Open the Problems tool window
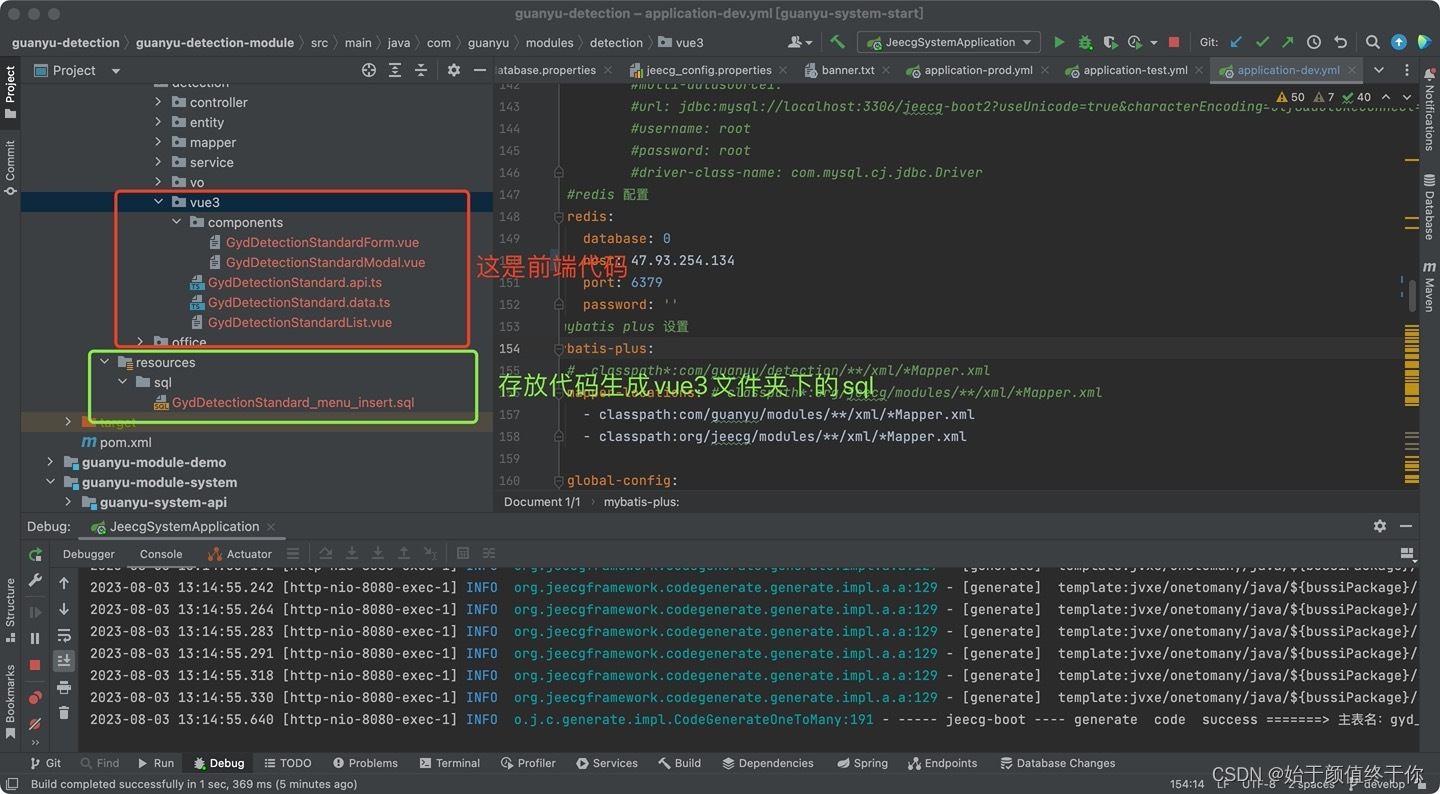Image resolution: width=1440 pixels, height=794 pixels. pyautogui.click(x=365, y=763)
